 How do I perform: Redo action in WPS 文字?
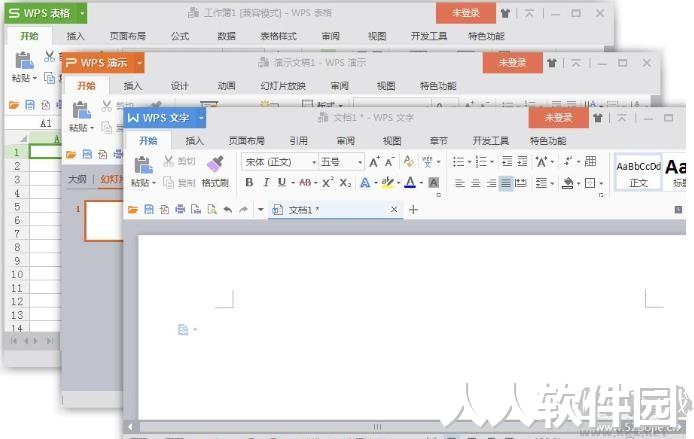[243, 209]
